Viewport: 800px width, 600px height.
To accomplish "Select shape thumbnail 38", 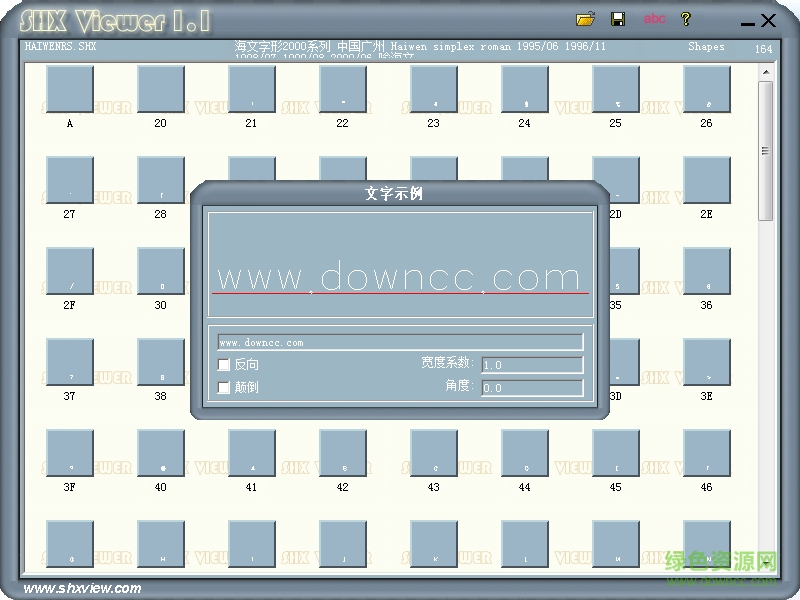I will 161,362.
